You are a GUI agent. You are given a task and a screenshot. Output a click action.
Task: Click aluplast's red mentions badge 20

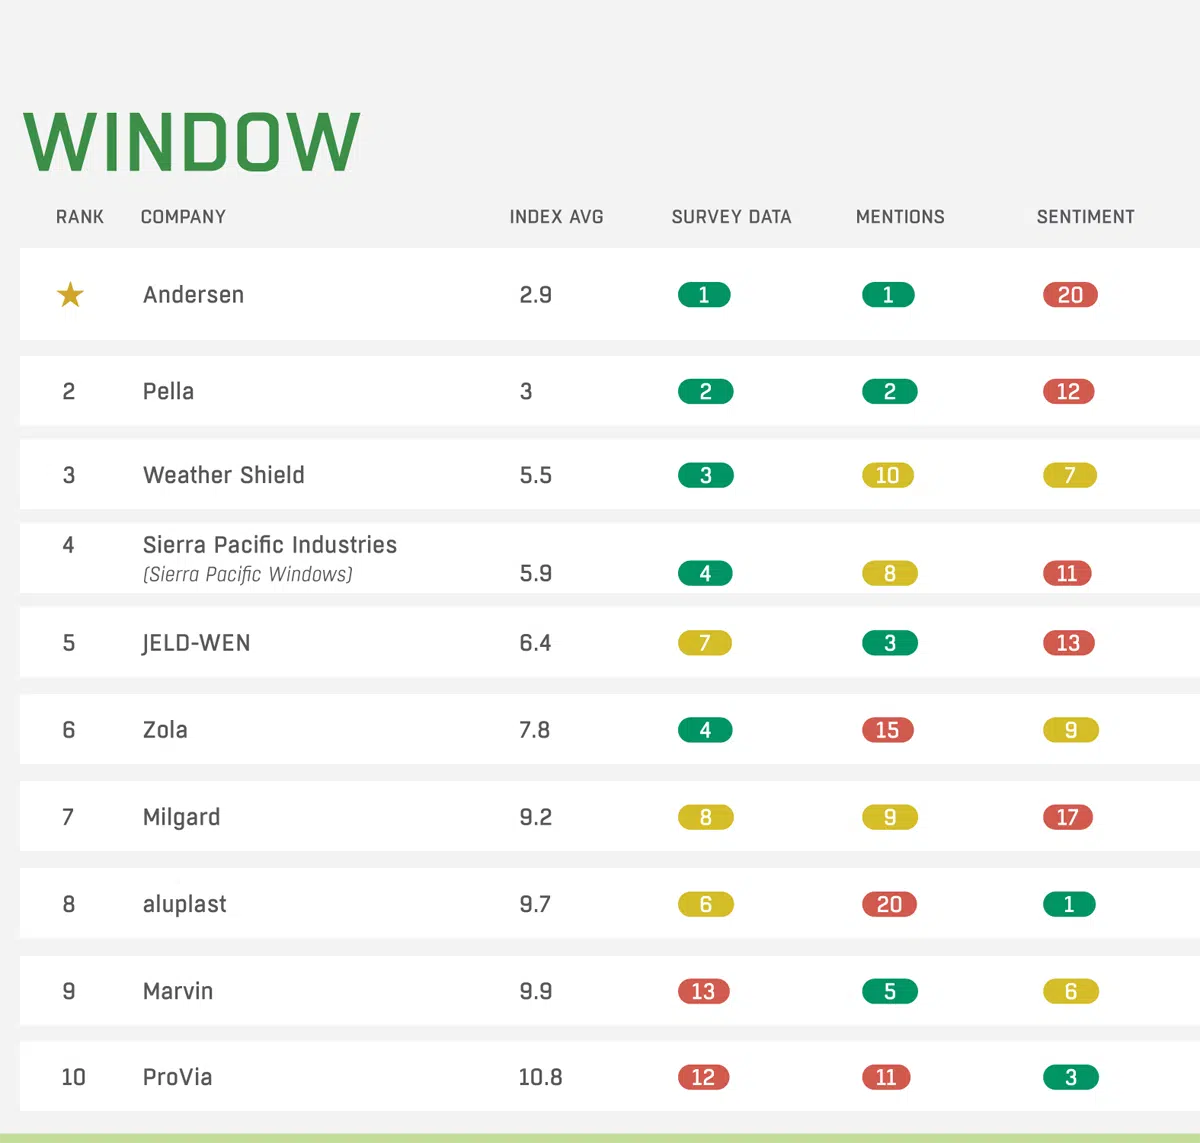click(x=889, y=904)
